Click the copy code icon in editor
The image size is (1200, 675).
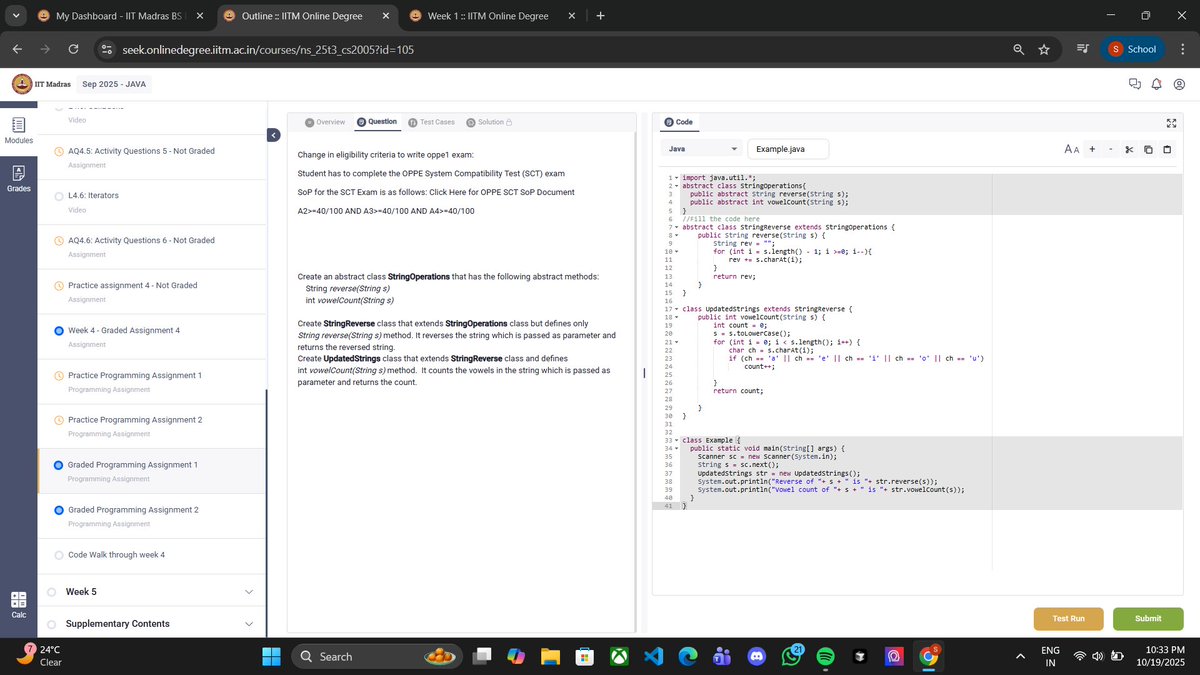click(x=1148, y=149)
